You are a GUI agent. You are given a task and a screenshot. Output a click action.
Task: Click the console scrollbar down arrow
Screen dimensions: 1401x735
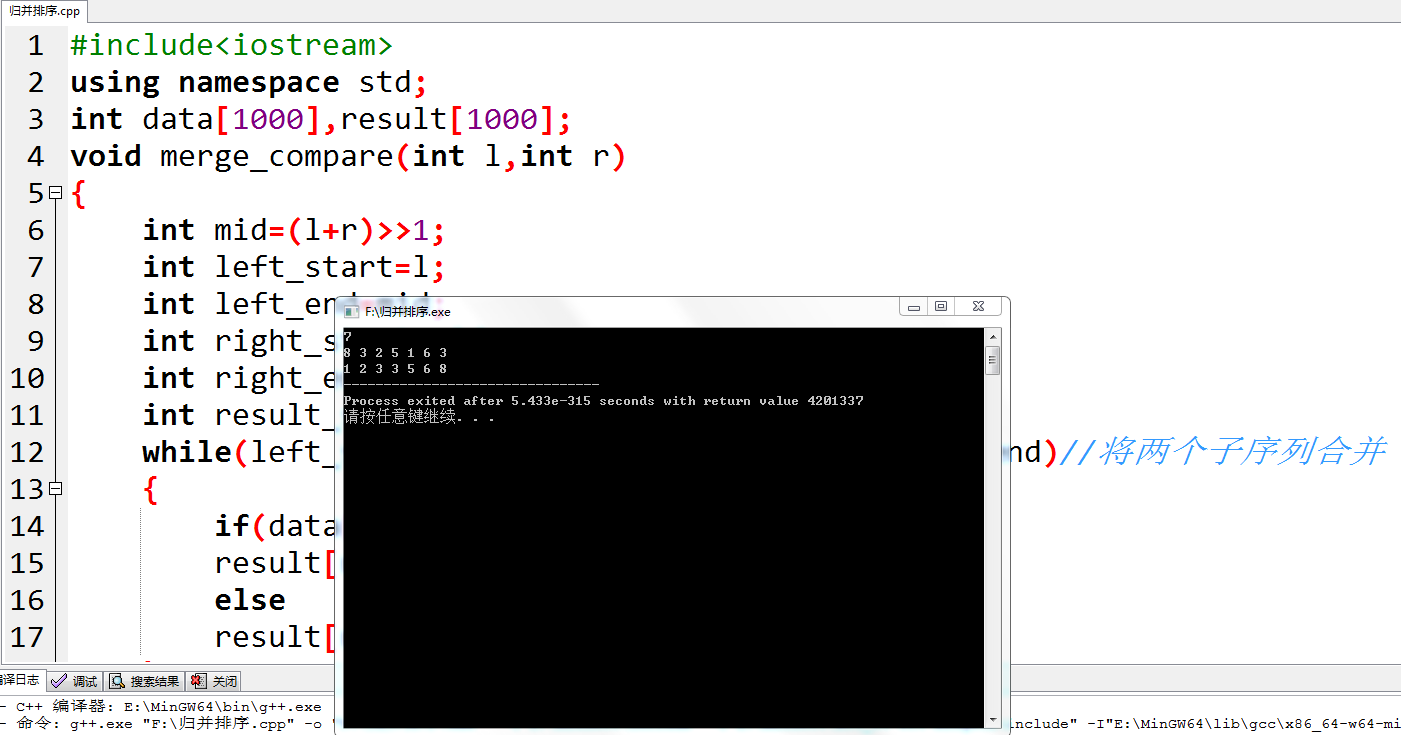coord(993,719)
